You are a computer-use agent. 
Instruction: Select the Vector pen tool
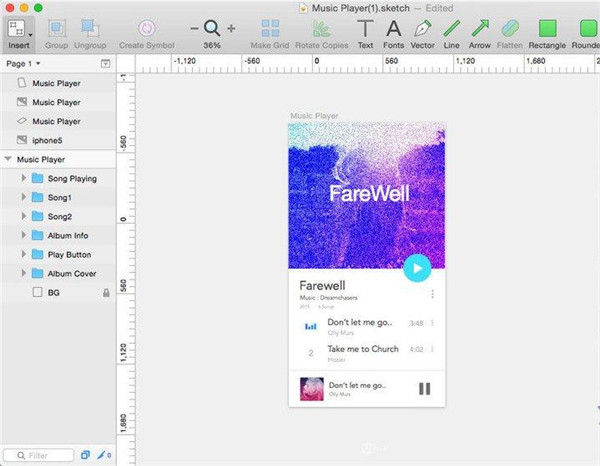point(422,29)
